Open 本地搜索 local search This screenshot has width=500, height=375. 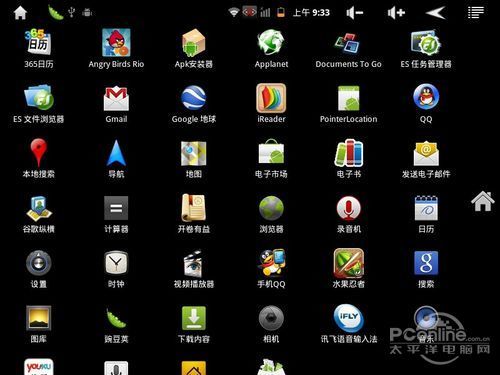click(x=39, y=153)
